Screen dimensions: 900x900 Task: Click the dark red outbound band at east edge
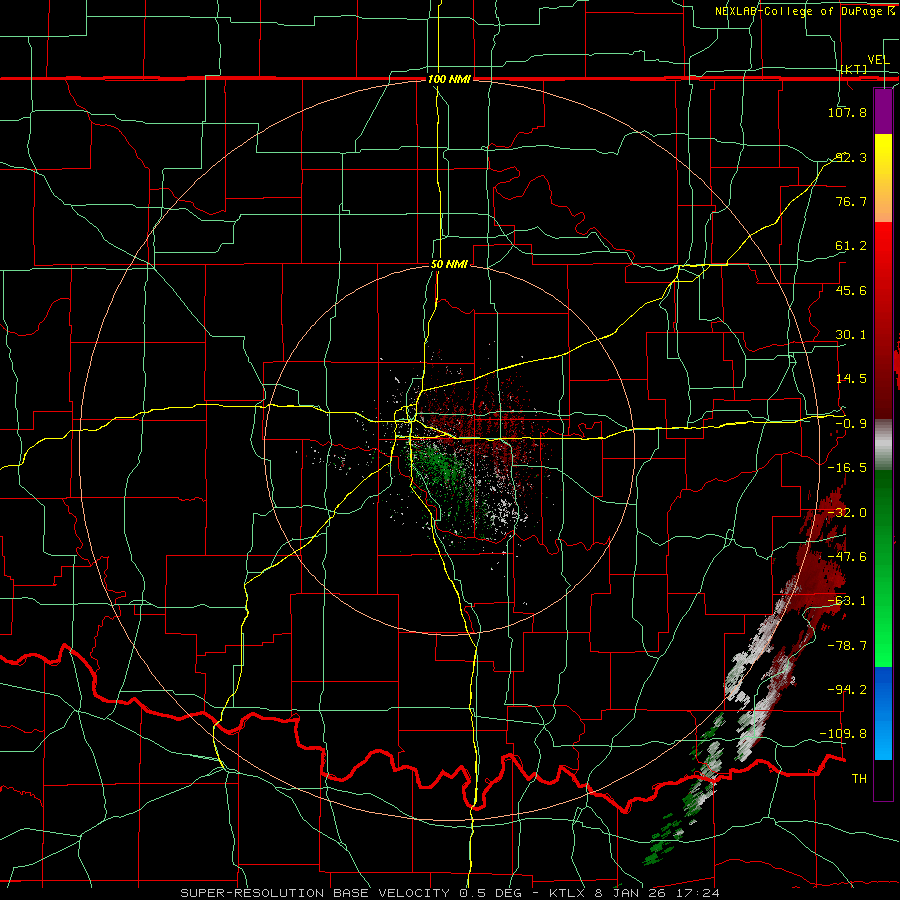pyautogui.click(x=820, y=568)
